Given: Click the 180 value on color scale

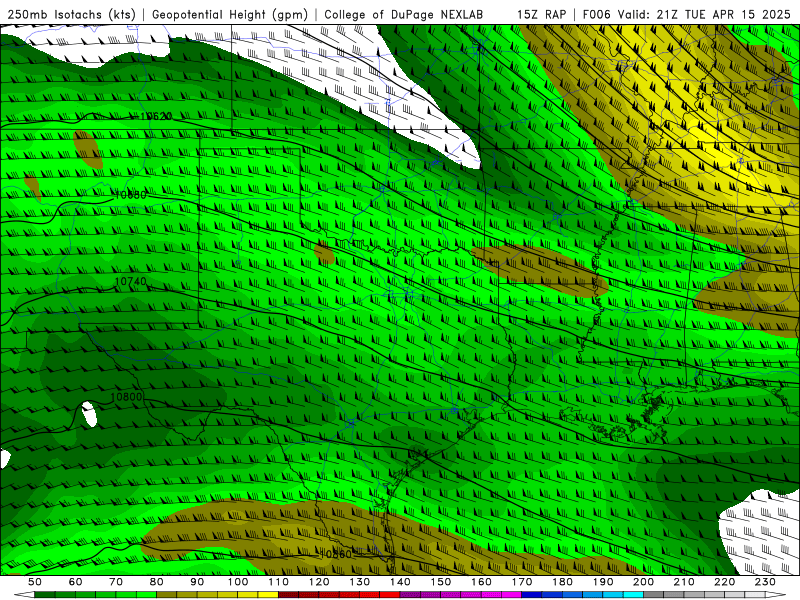Looking at the screenshot, I should (562, 582).
